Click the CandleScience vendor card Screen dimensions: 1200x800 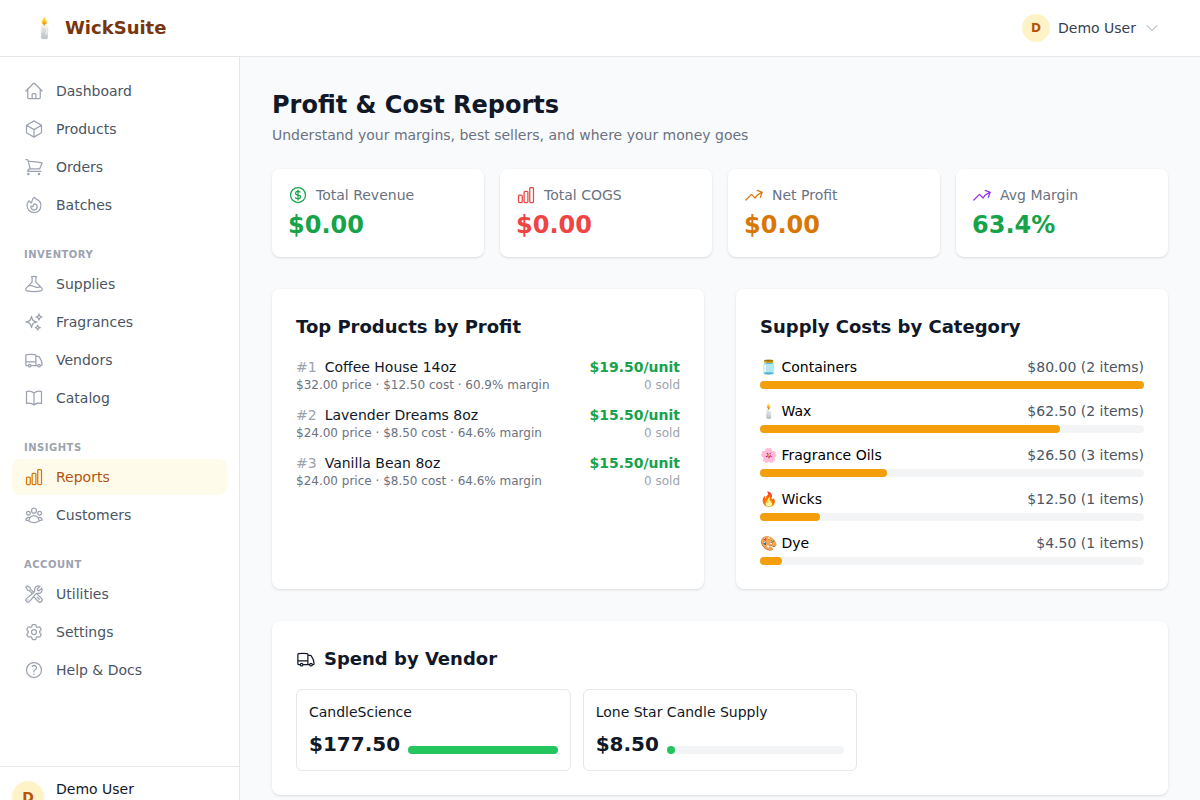[433, 729]
